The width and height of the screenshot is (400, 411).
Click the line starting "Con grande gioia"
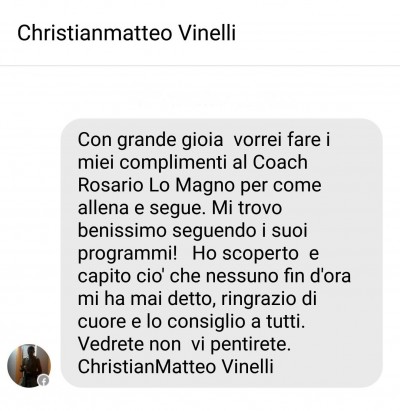[x=204, y=140]
